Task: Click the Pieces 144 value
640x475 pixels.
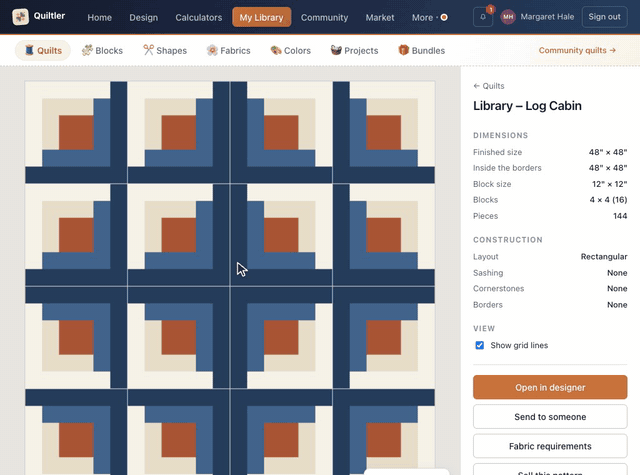Action: pos(620,216)
